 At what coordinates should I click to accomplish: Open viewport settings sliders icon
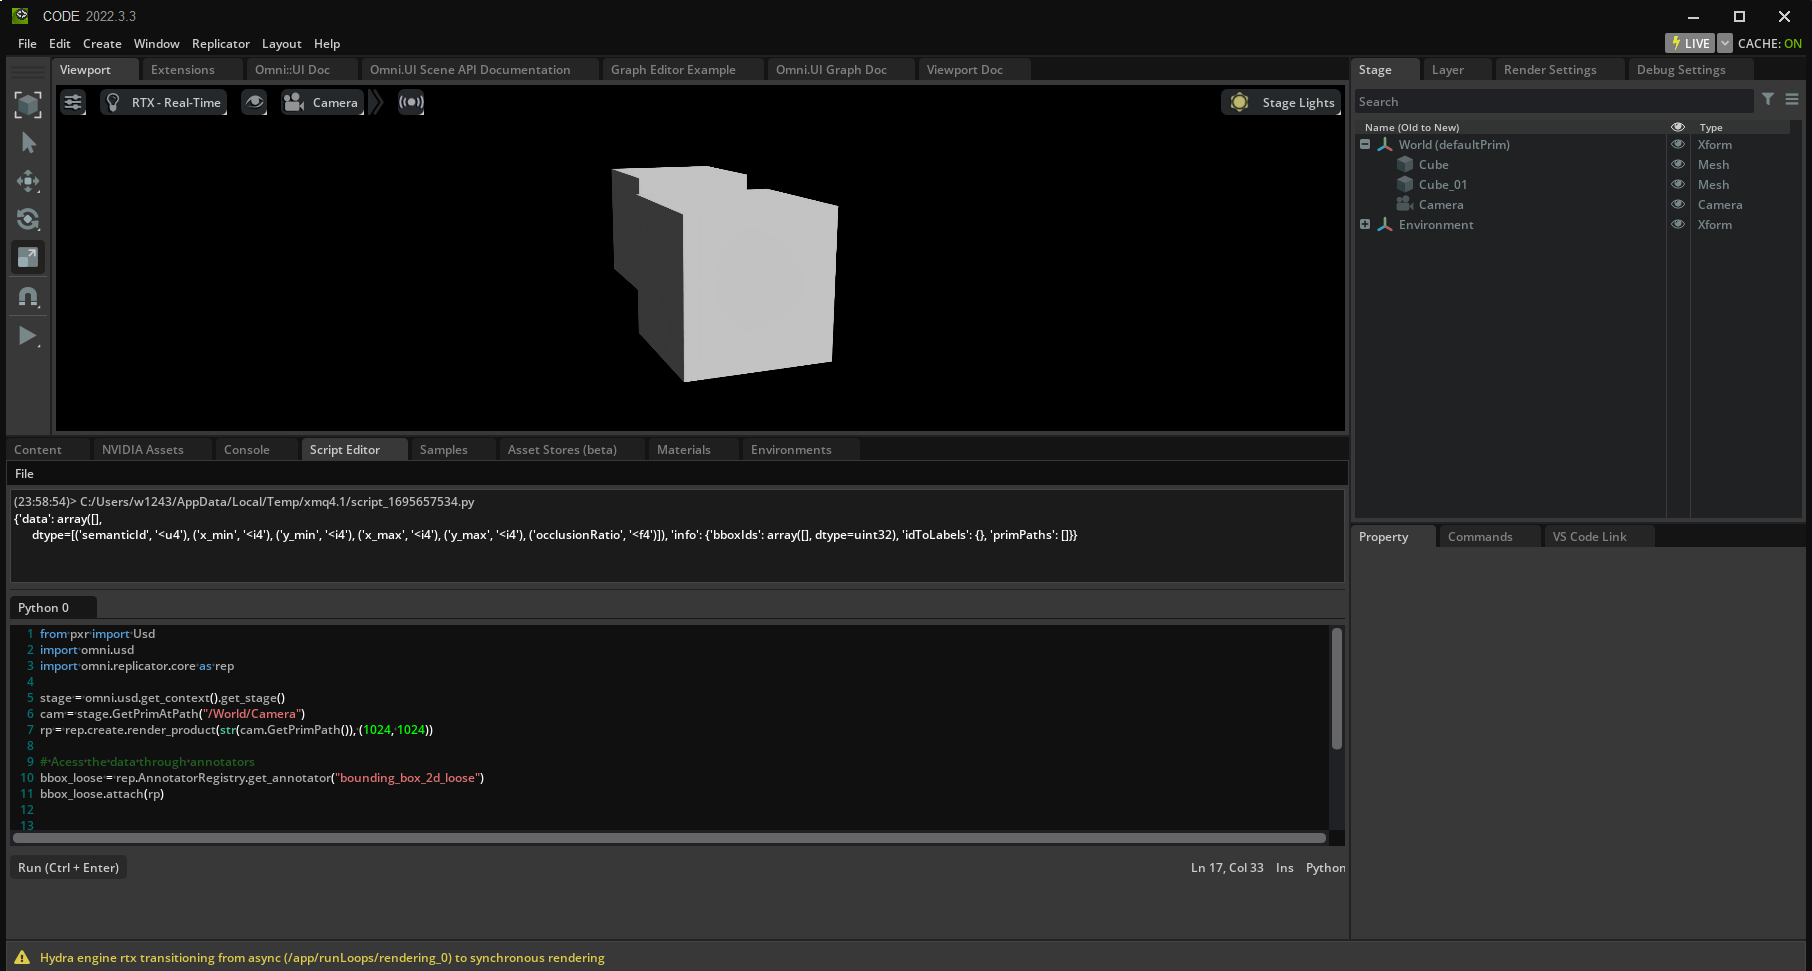(x=73, y=102)
